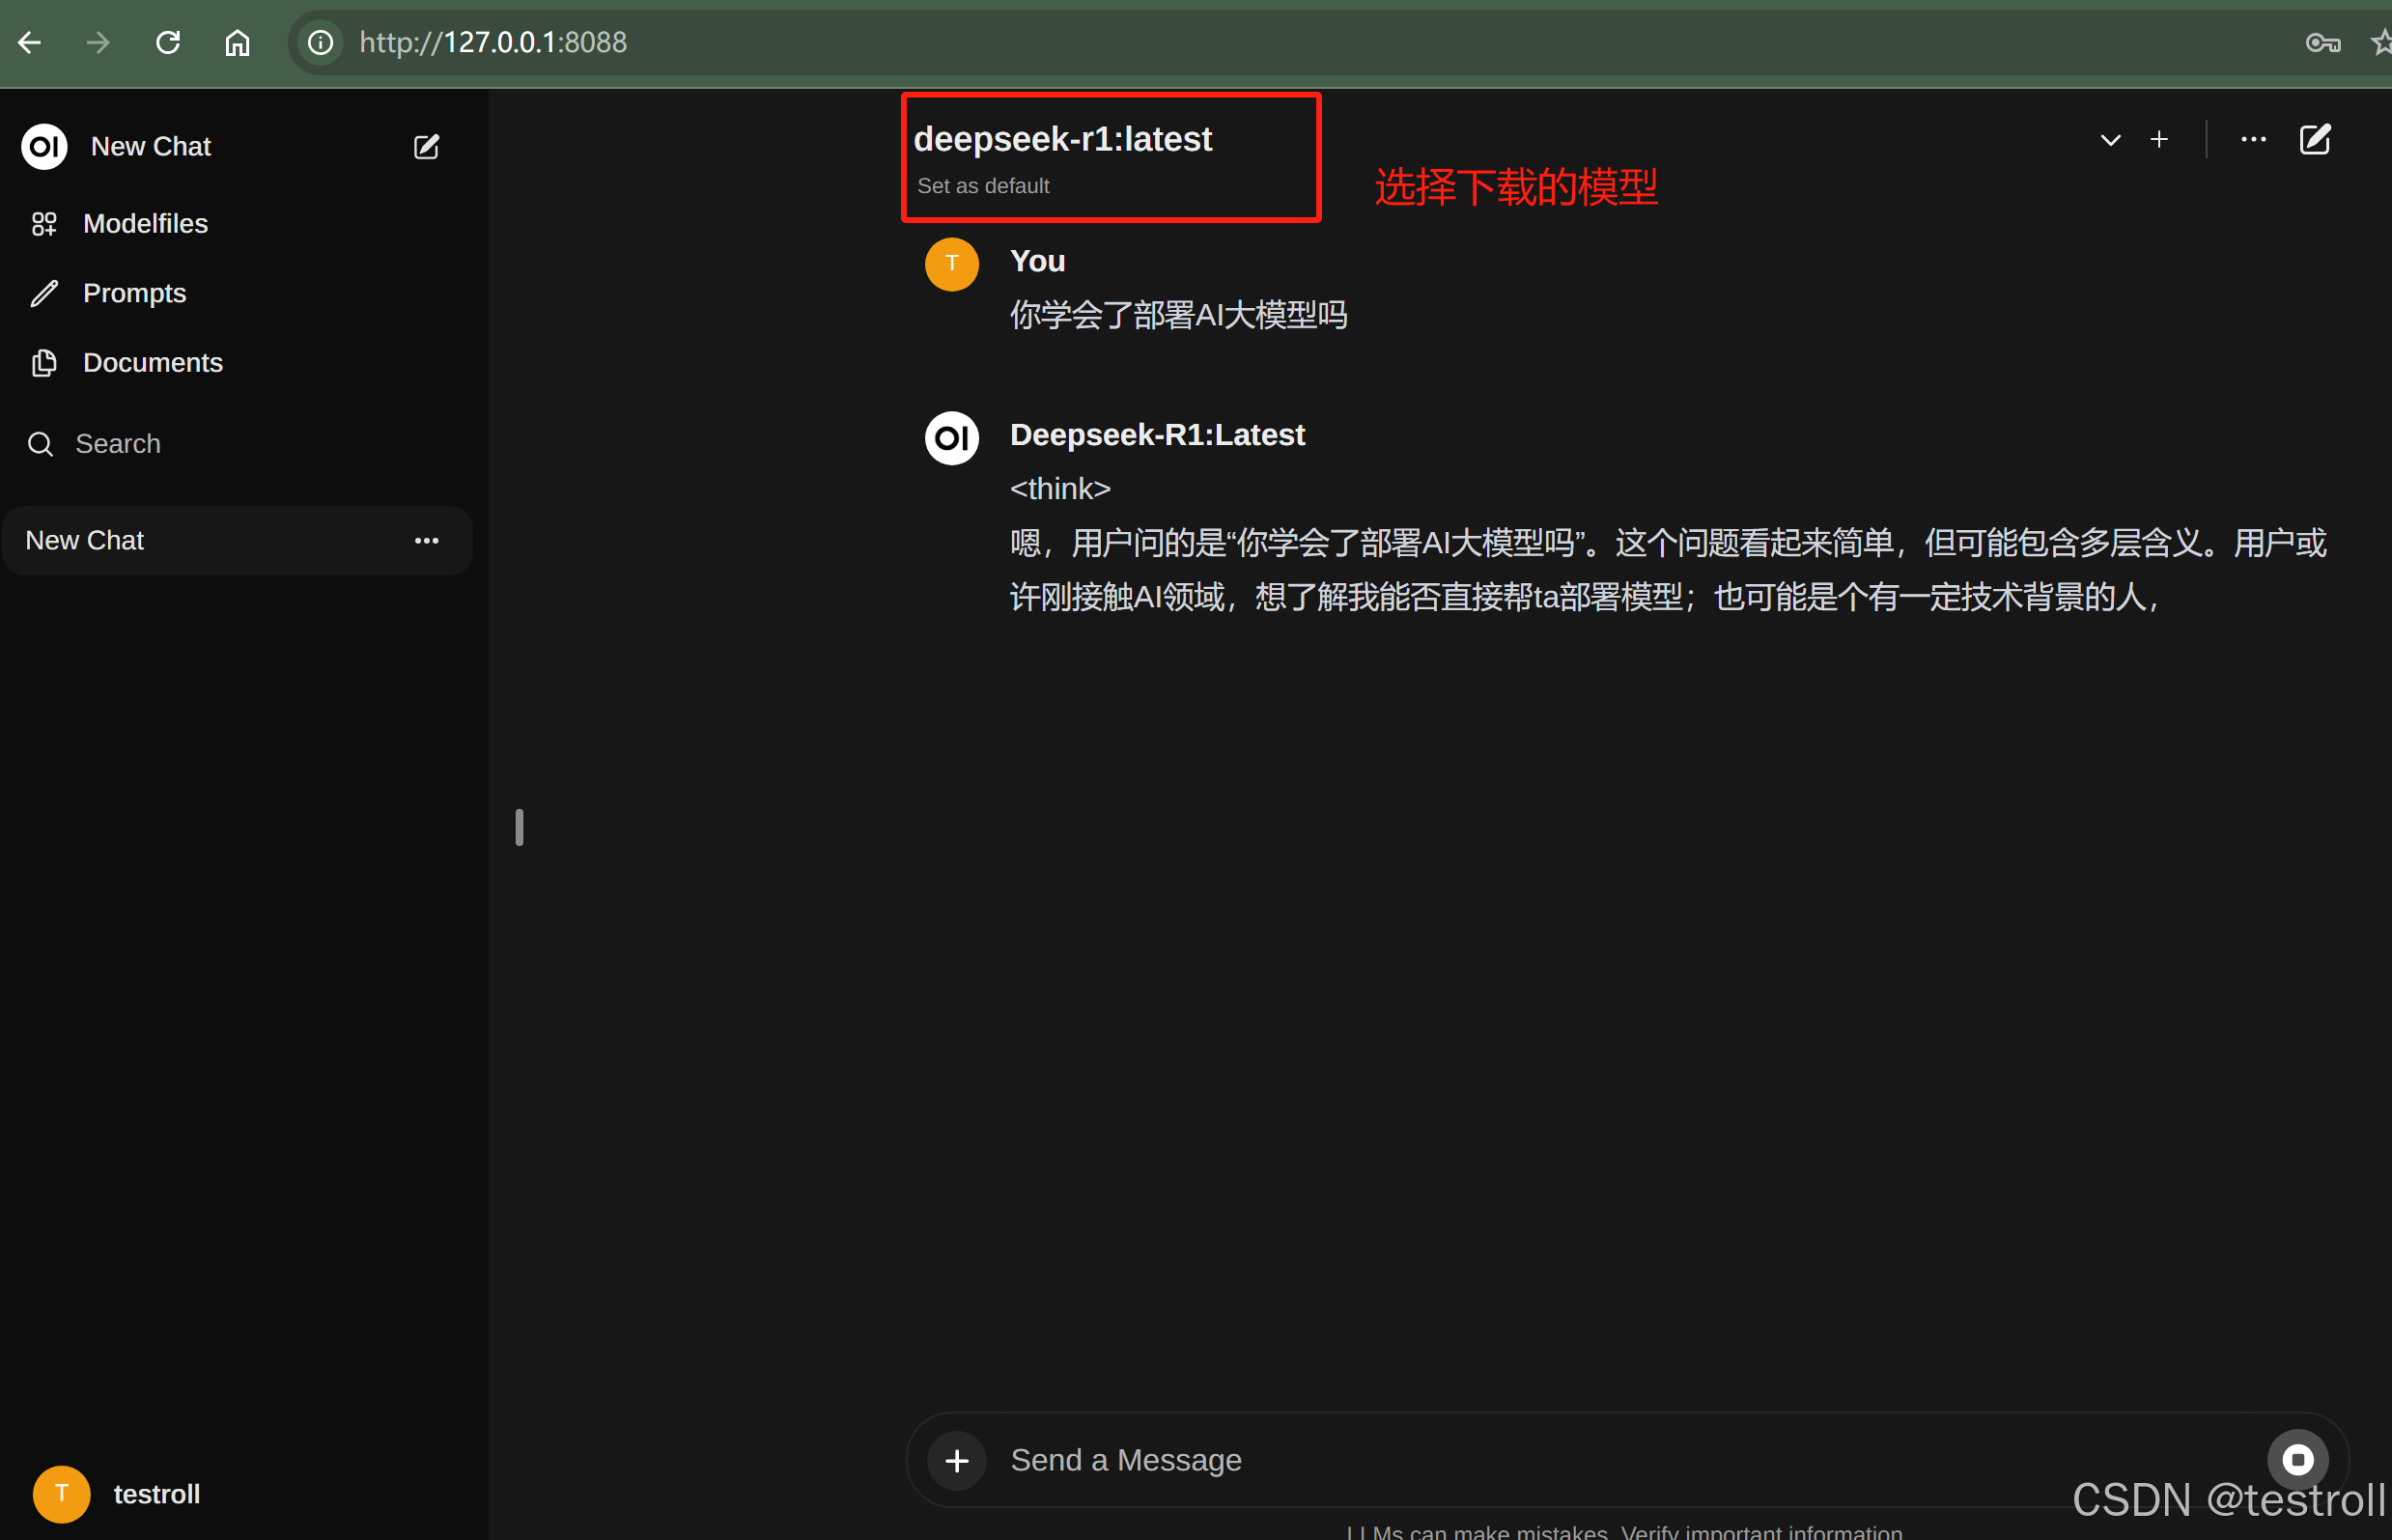Go to the Documents page
Image resolution: width=2392 pixels, height=1540 pixels.
[x=152, y=362]
